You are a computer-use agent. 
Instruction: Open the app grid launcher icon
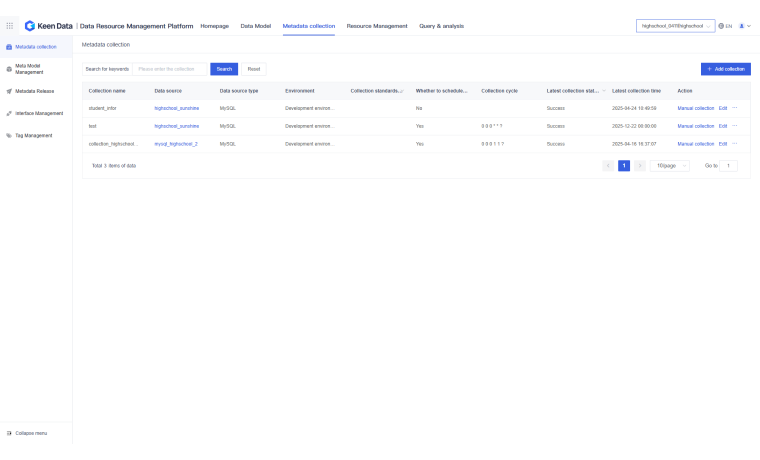click(x=10, y=26)
